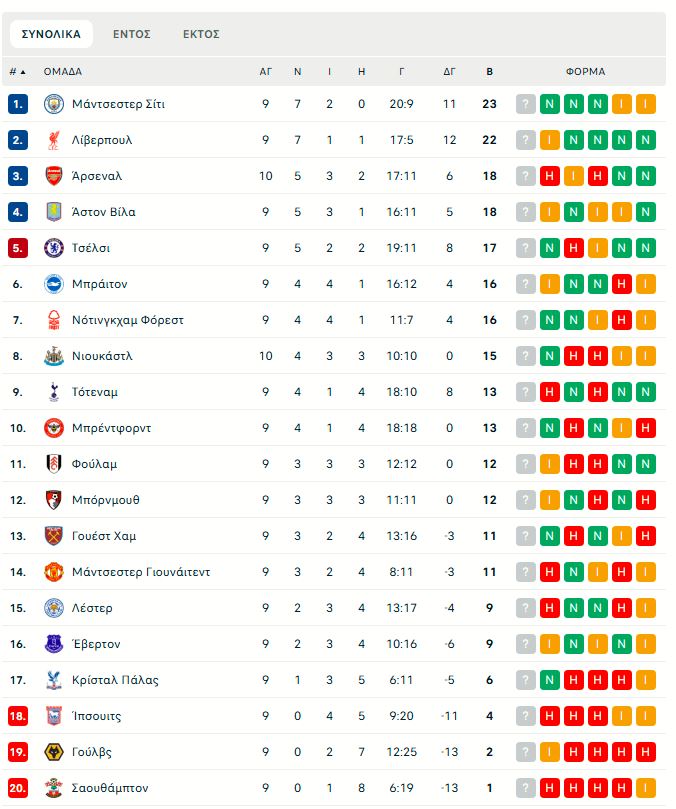Click the Aston Villa club crest

tap(54, 212)
